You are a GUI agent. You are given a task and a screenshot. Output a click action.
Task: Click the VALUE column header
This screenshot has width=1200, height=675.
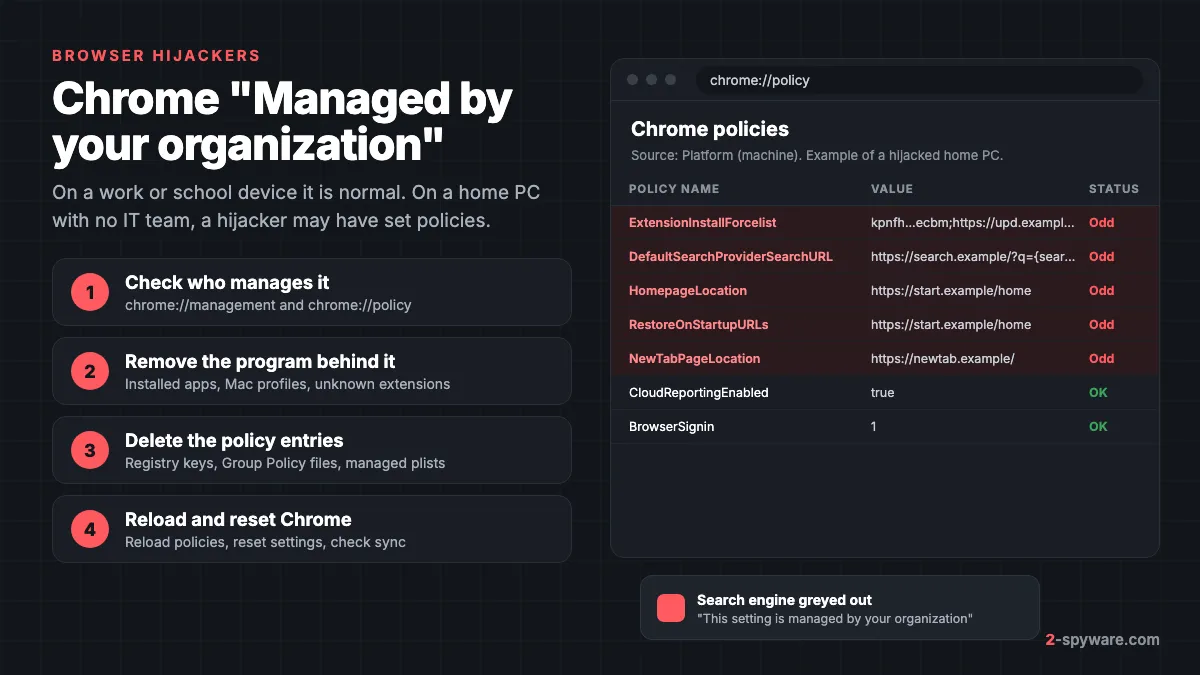point(892,188)
